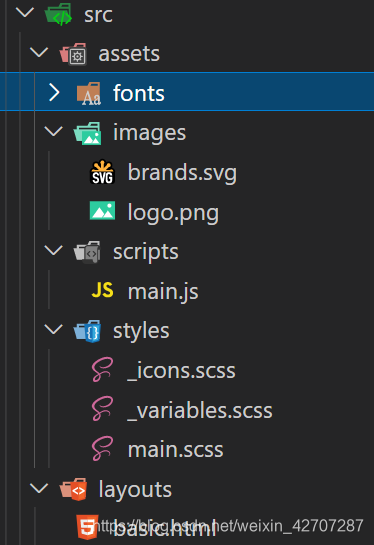The width and height of the screenshot is (374, 545).
Task: Click the styles folder braces icon
Action: pos(87,331)
